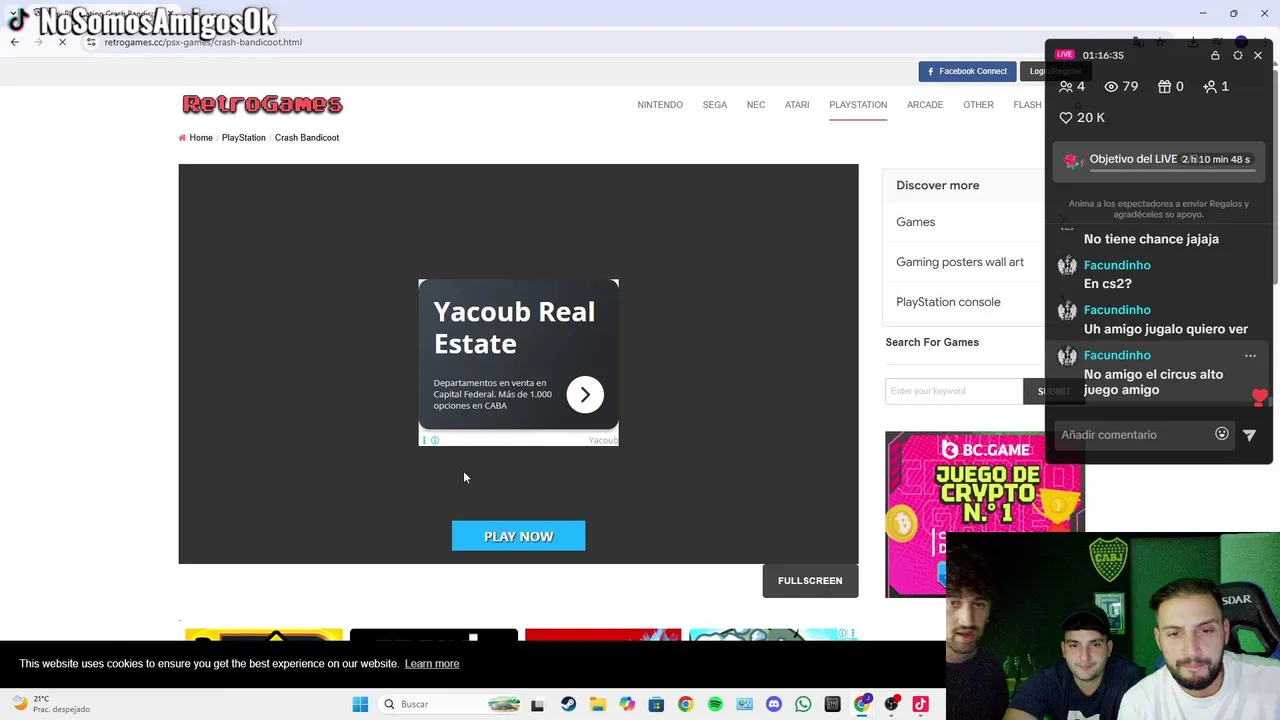This screenshot has width=1280, height=720.
Task: Click the gifts counter icon
Action: (1165, 87)
